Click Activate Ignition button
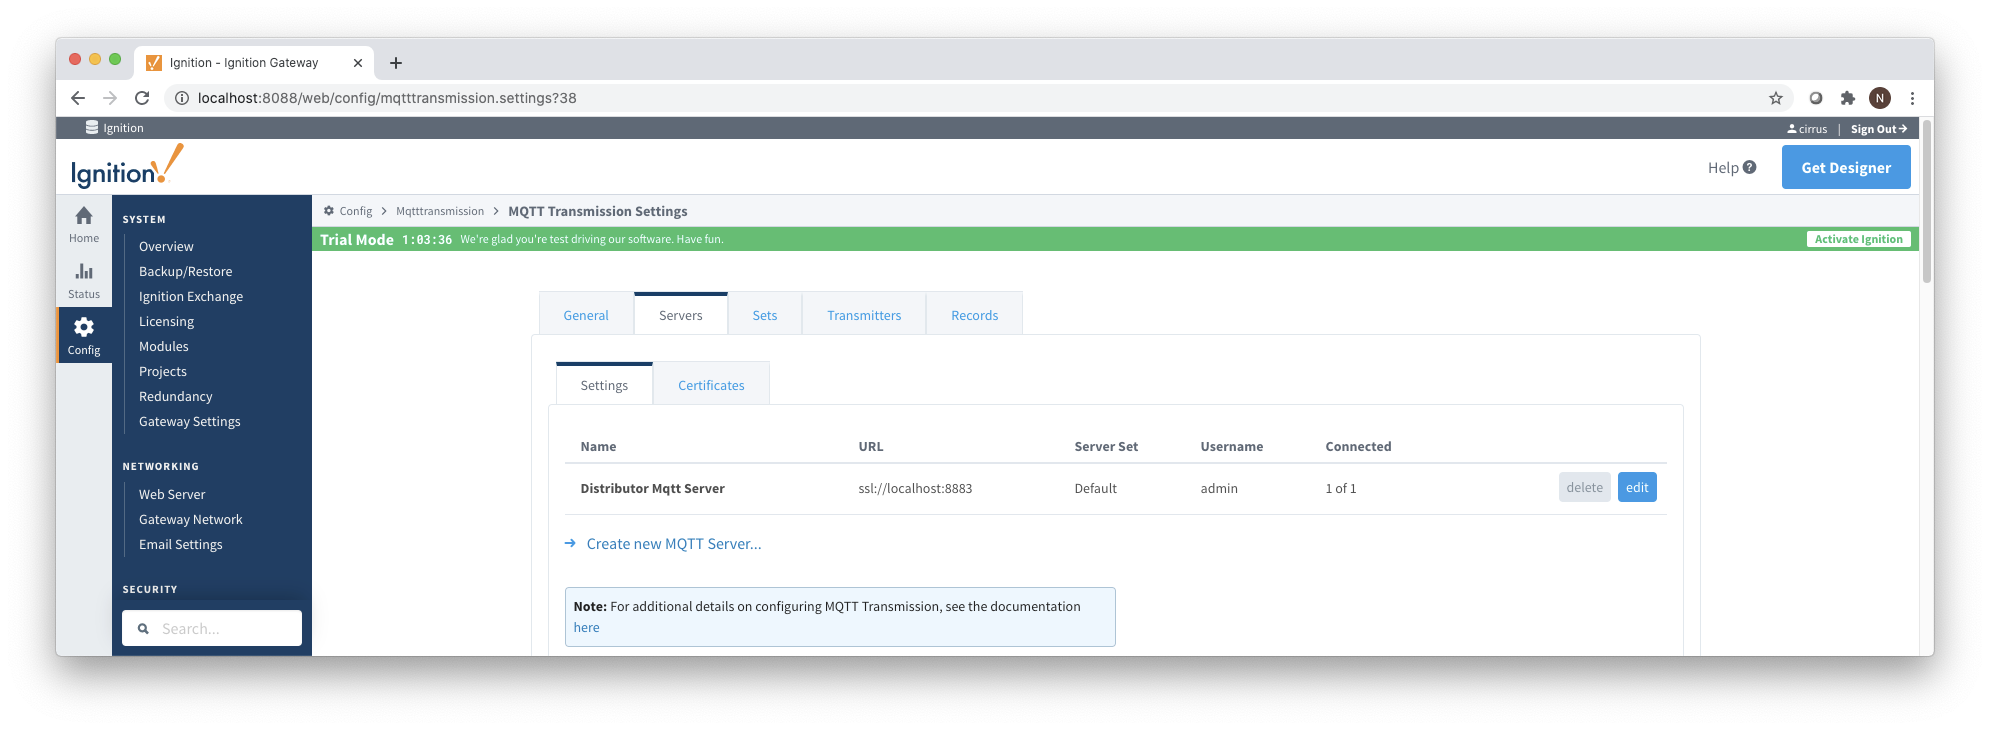Screen dimensions: 1990x730 [x=1859, y=239]
